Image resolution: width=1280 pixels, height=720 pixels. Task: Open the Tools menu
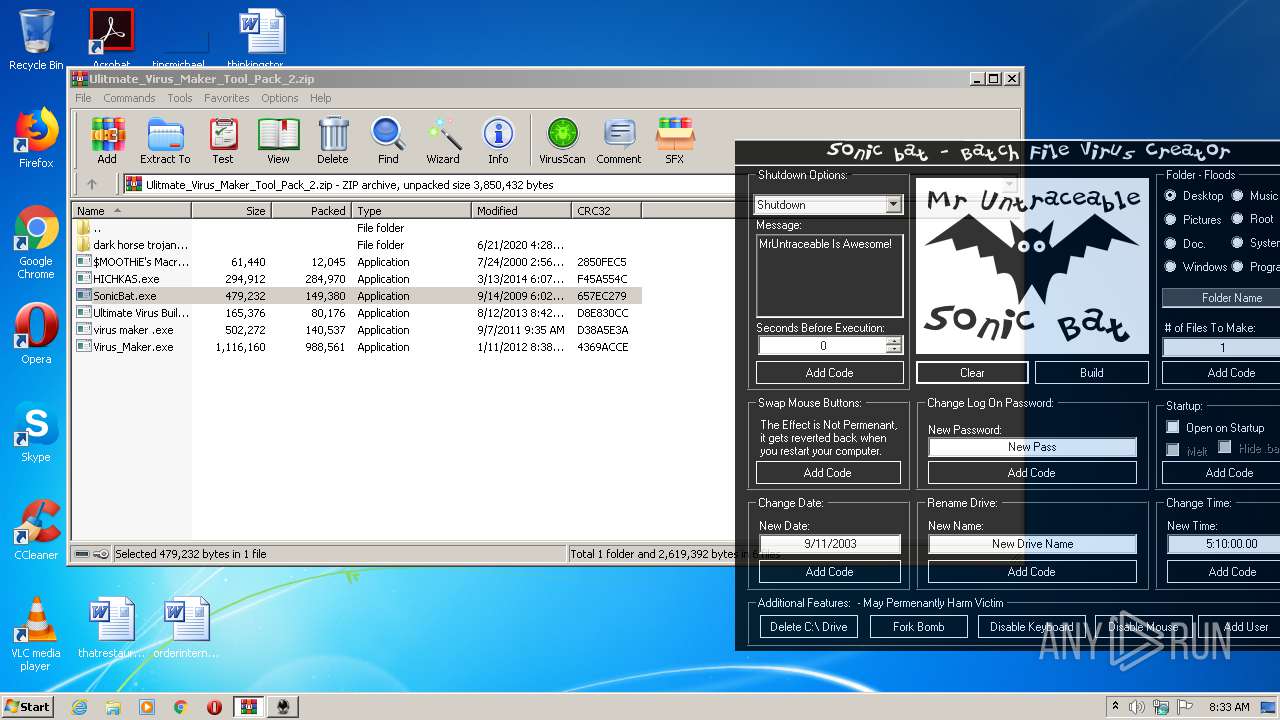point(180,98)
